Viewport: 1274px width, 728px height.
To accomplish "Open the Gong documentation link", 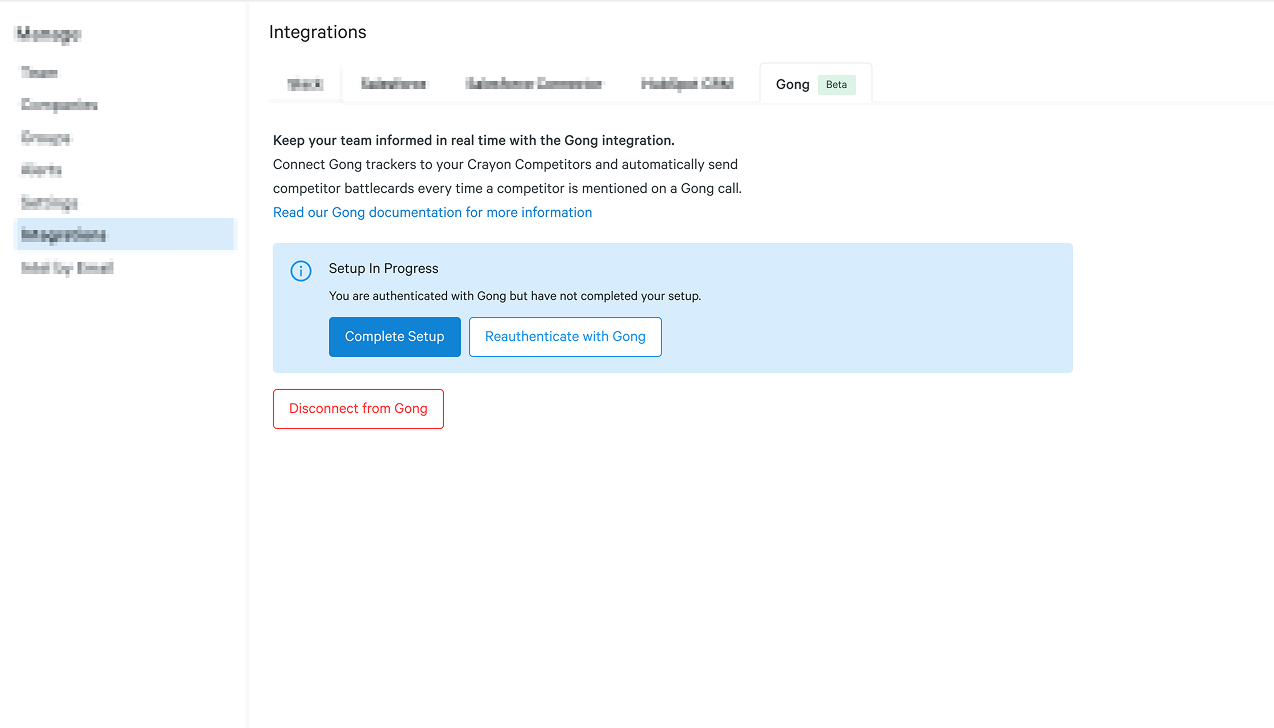I will click(432, 212).
